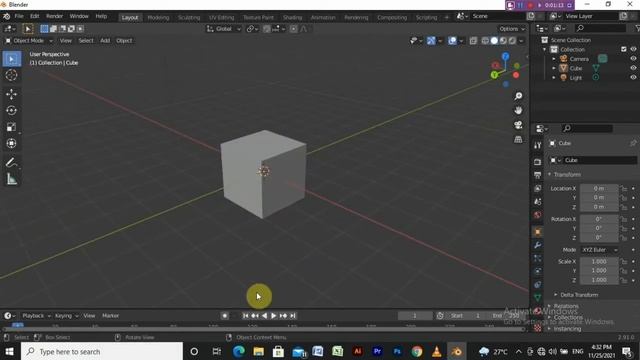Open the Window menu
Viewport: 640px width, 360px height.
79,16
